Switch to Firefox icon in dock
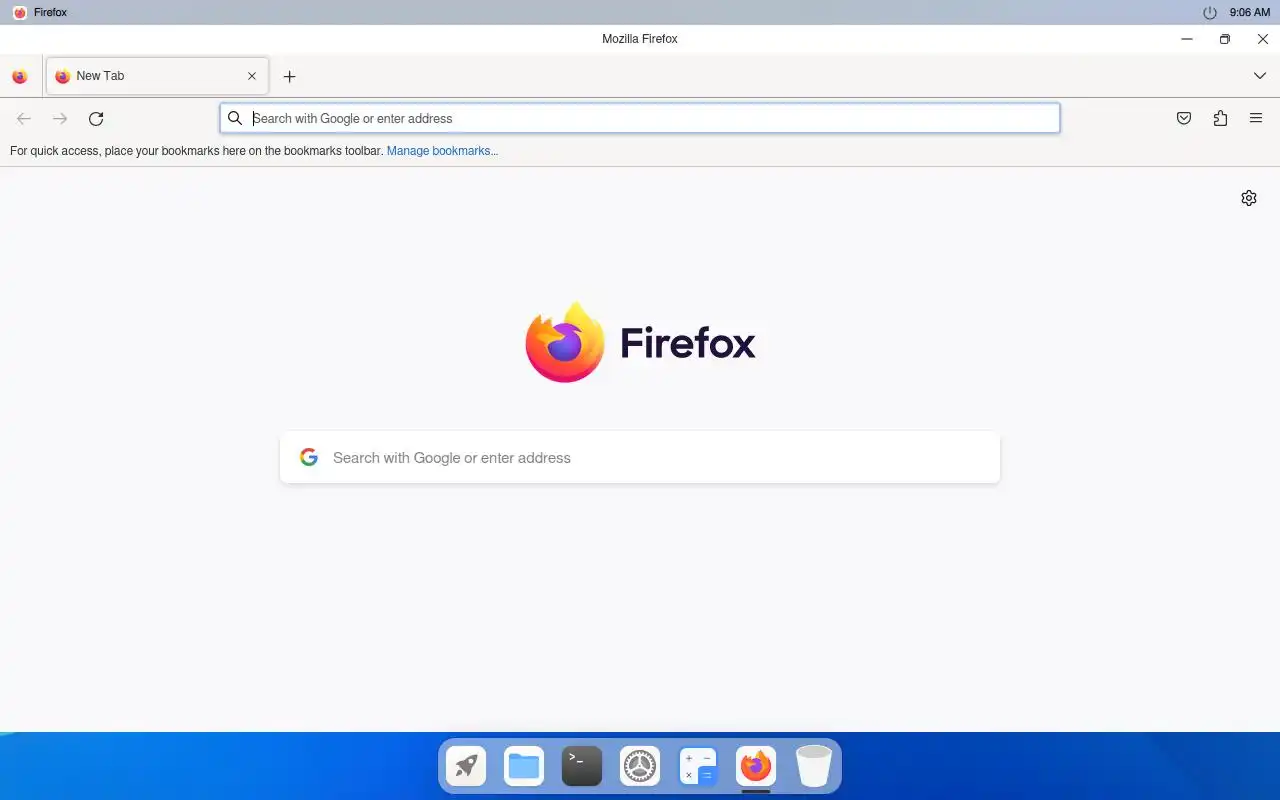The image size is (1280, 800). coord(756,767)
